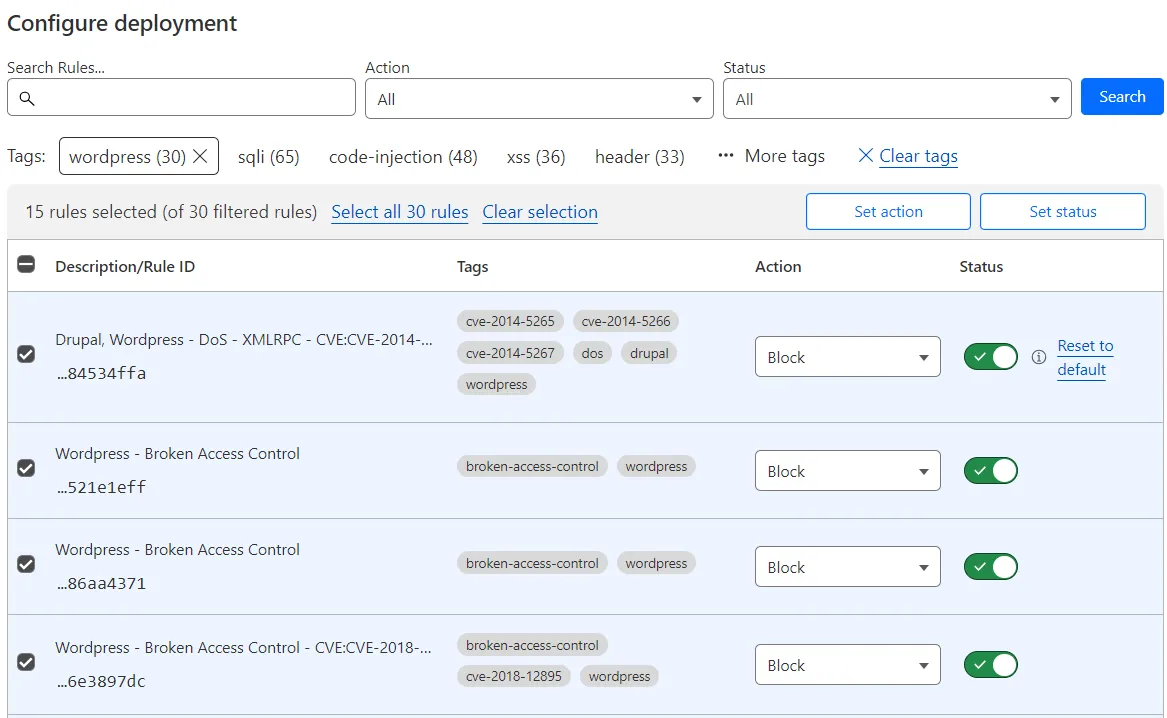This screenshot has height=718, width=1167.
Task: Click the Select all 30 rules link
Action: pos(399,212)
